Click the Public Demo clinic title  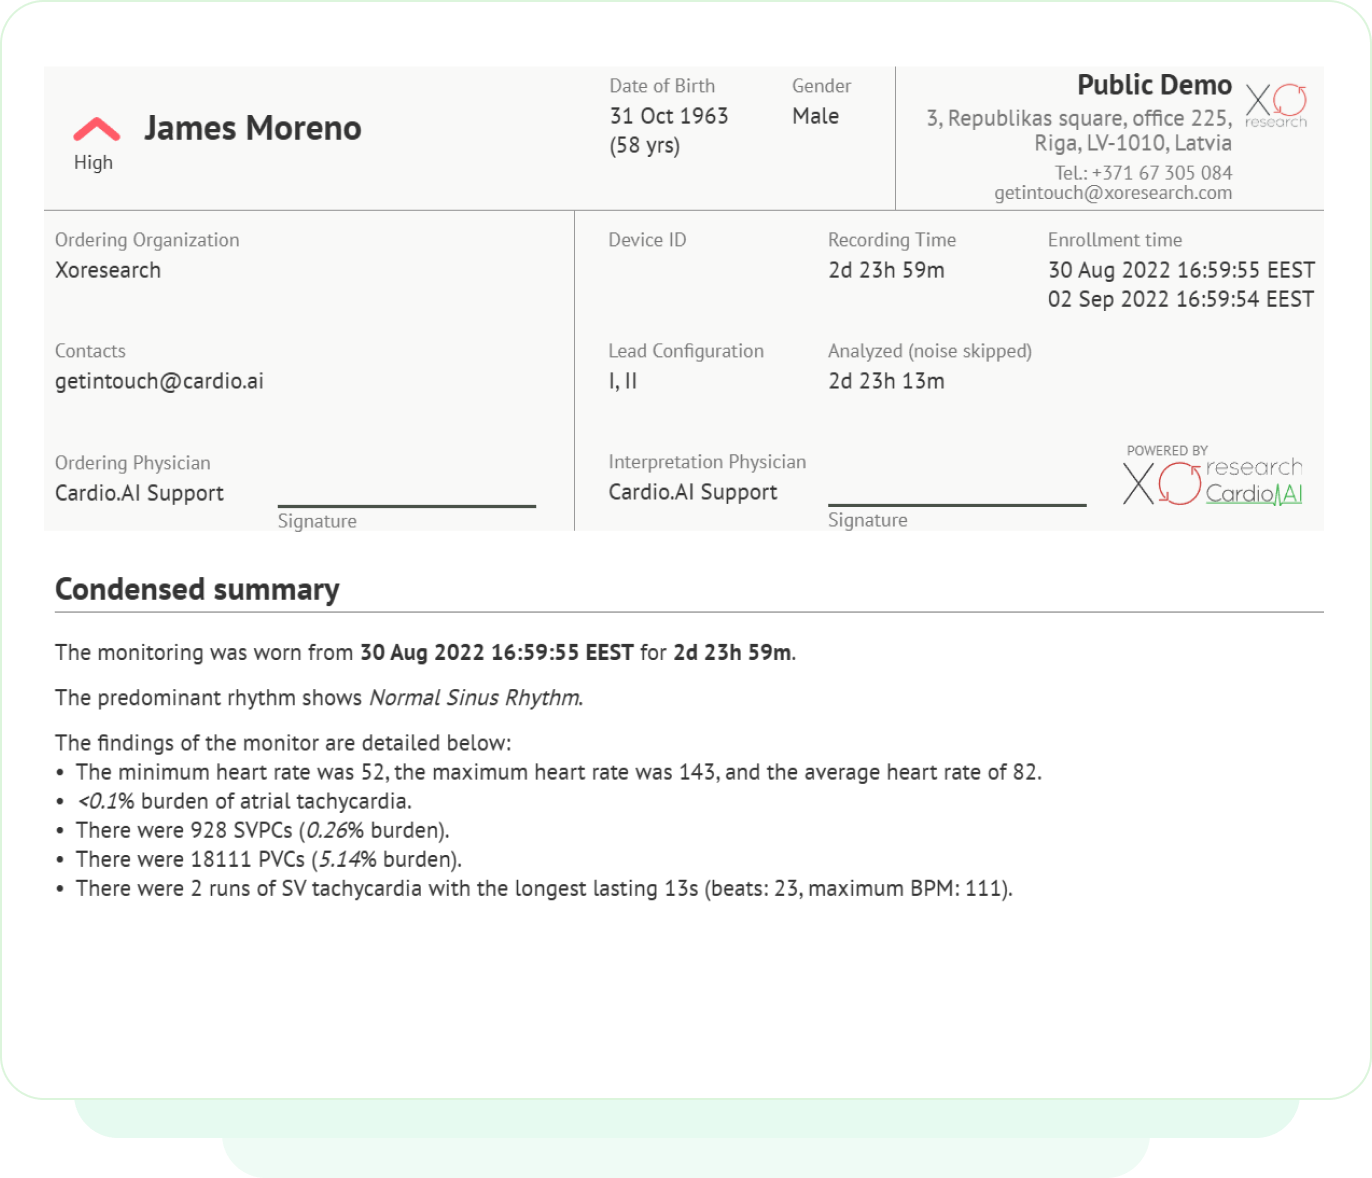pyautogui.click(x=1154, y=85)
